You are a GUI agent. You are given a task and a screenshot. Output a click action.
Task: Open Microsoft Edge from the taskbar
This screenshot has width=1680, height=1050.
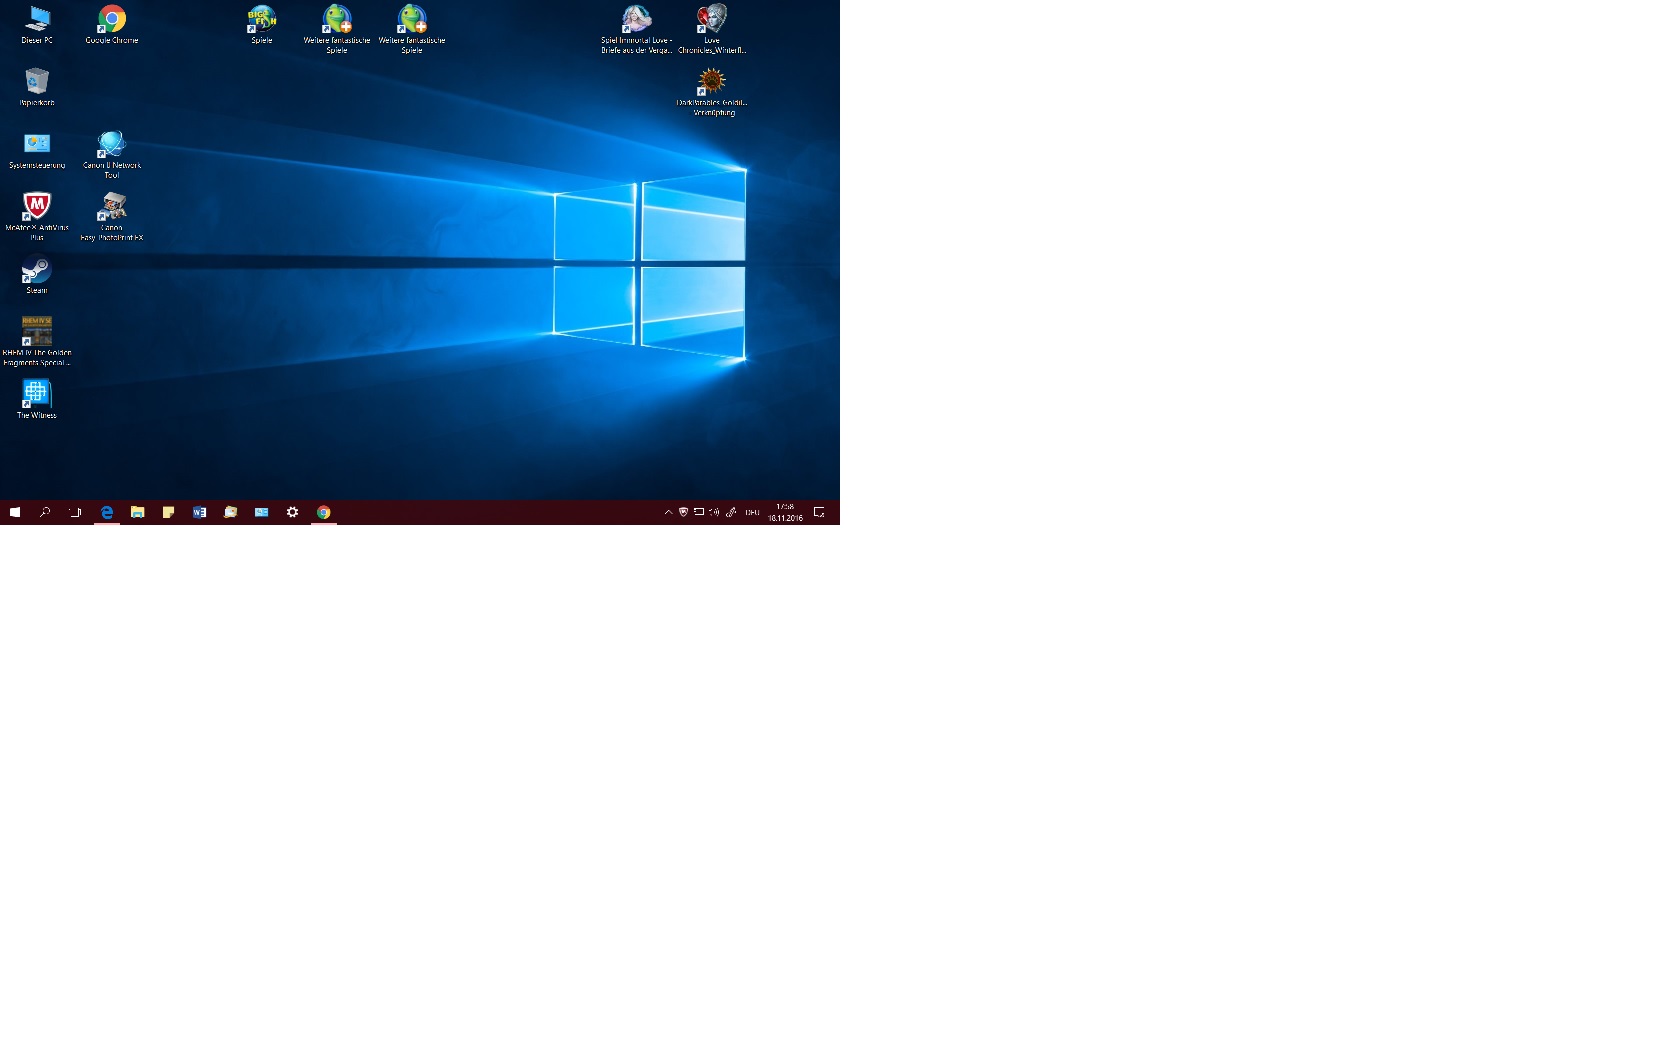pyautogui.click(x=107, y=512)
